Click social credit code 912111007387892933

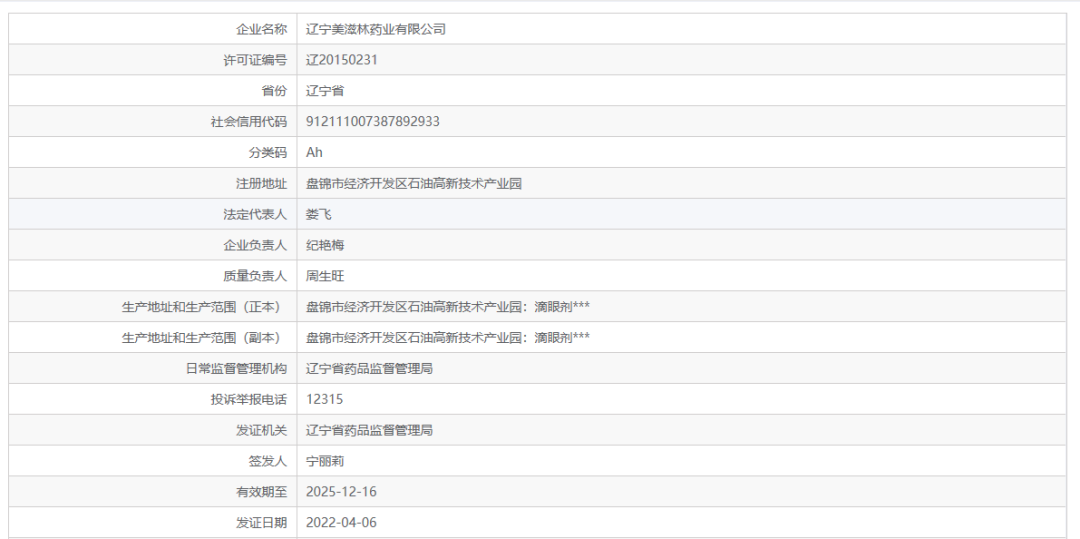[372, 122]
